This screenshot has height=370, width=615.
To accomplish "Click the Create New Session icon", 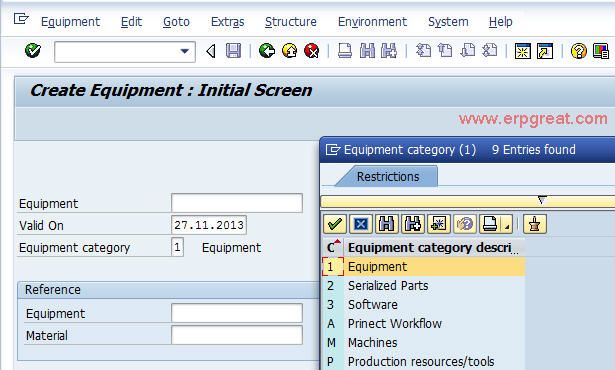I will pyautogui.click(x=523, y=51).
